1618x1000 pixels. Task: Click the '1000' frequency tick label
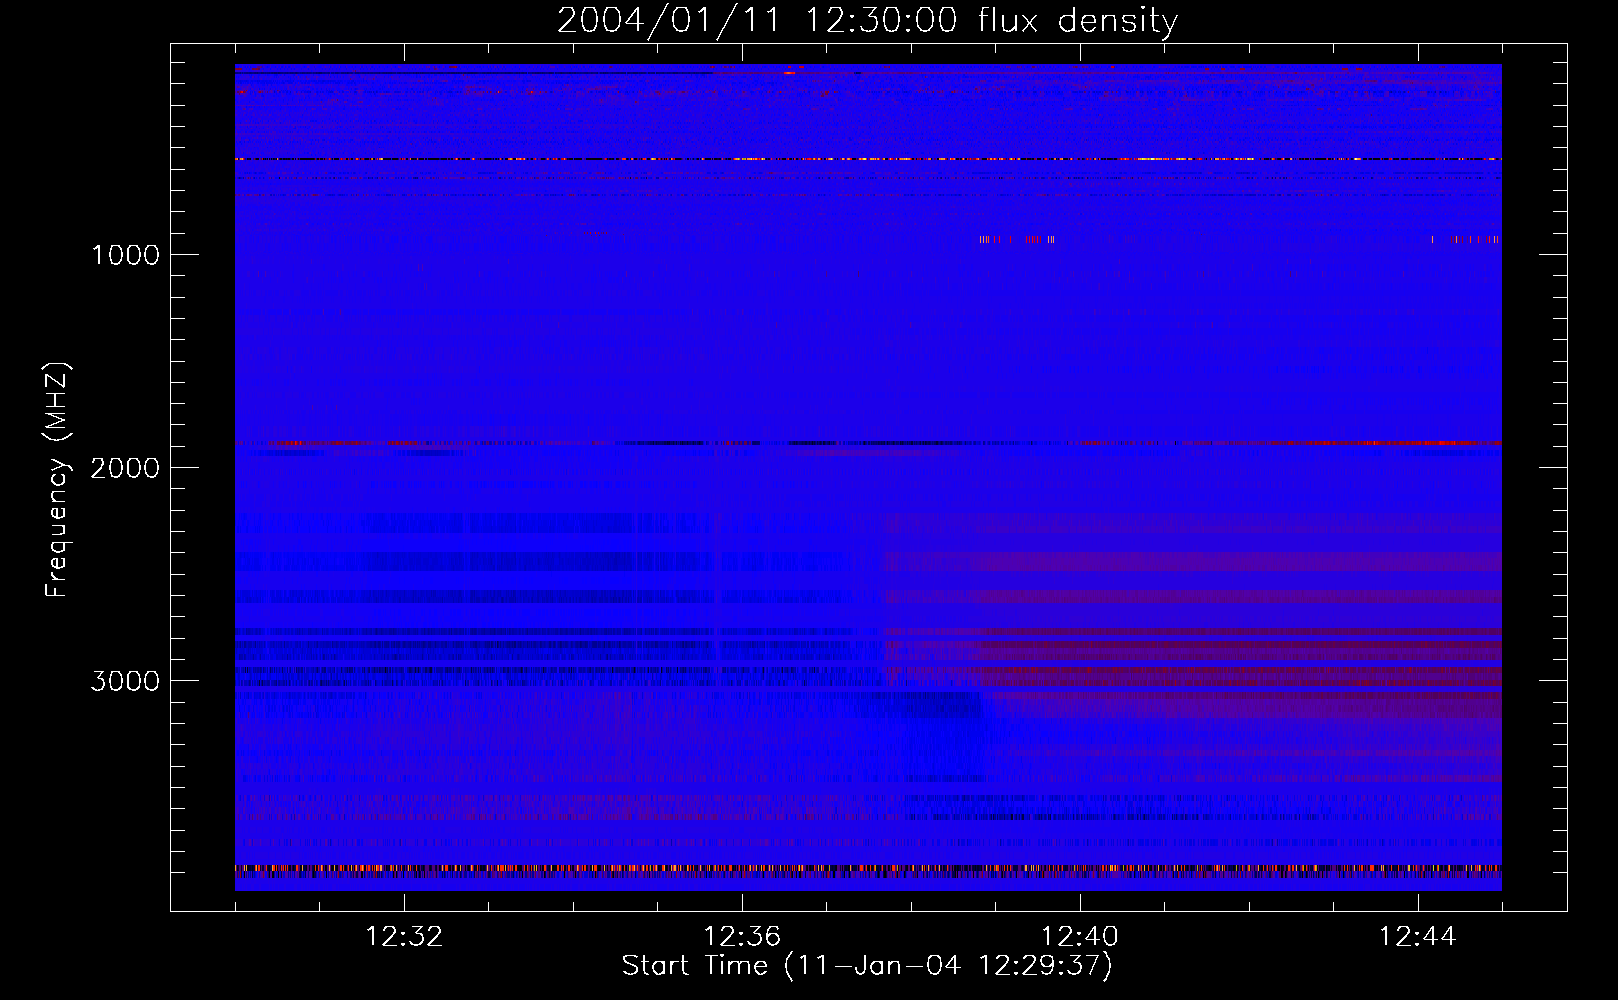coord(126,255)
